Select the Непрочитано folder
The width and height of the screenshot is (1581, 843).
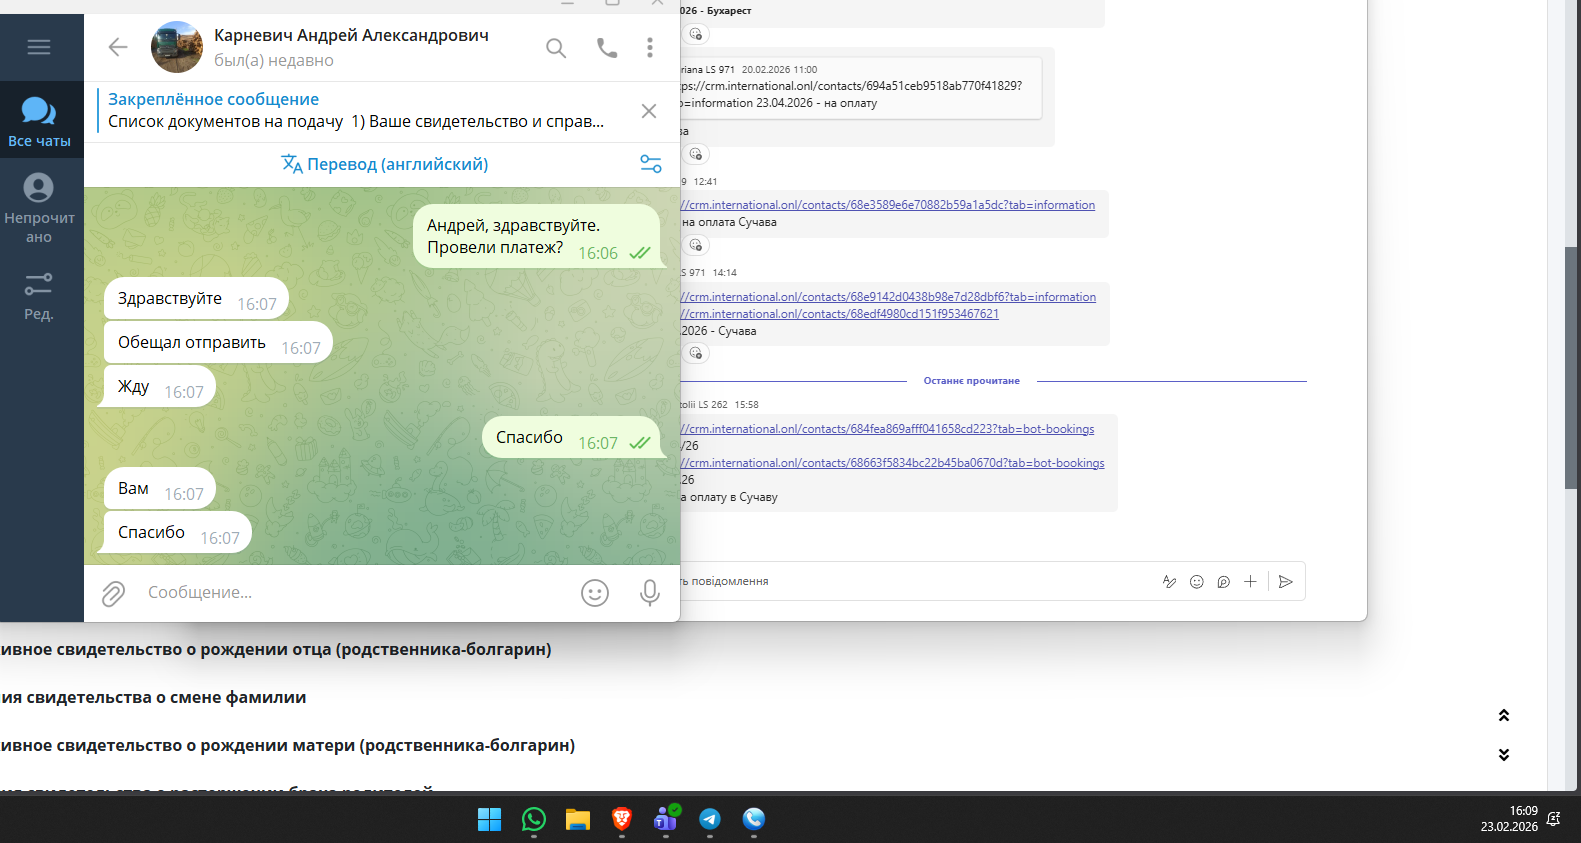tap(39, 208)
